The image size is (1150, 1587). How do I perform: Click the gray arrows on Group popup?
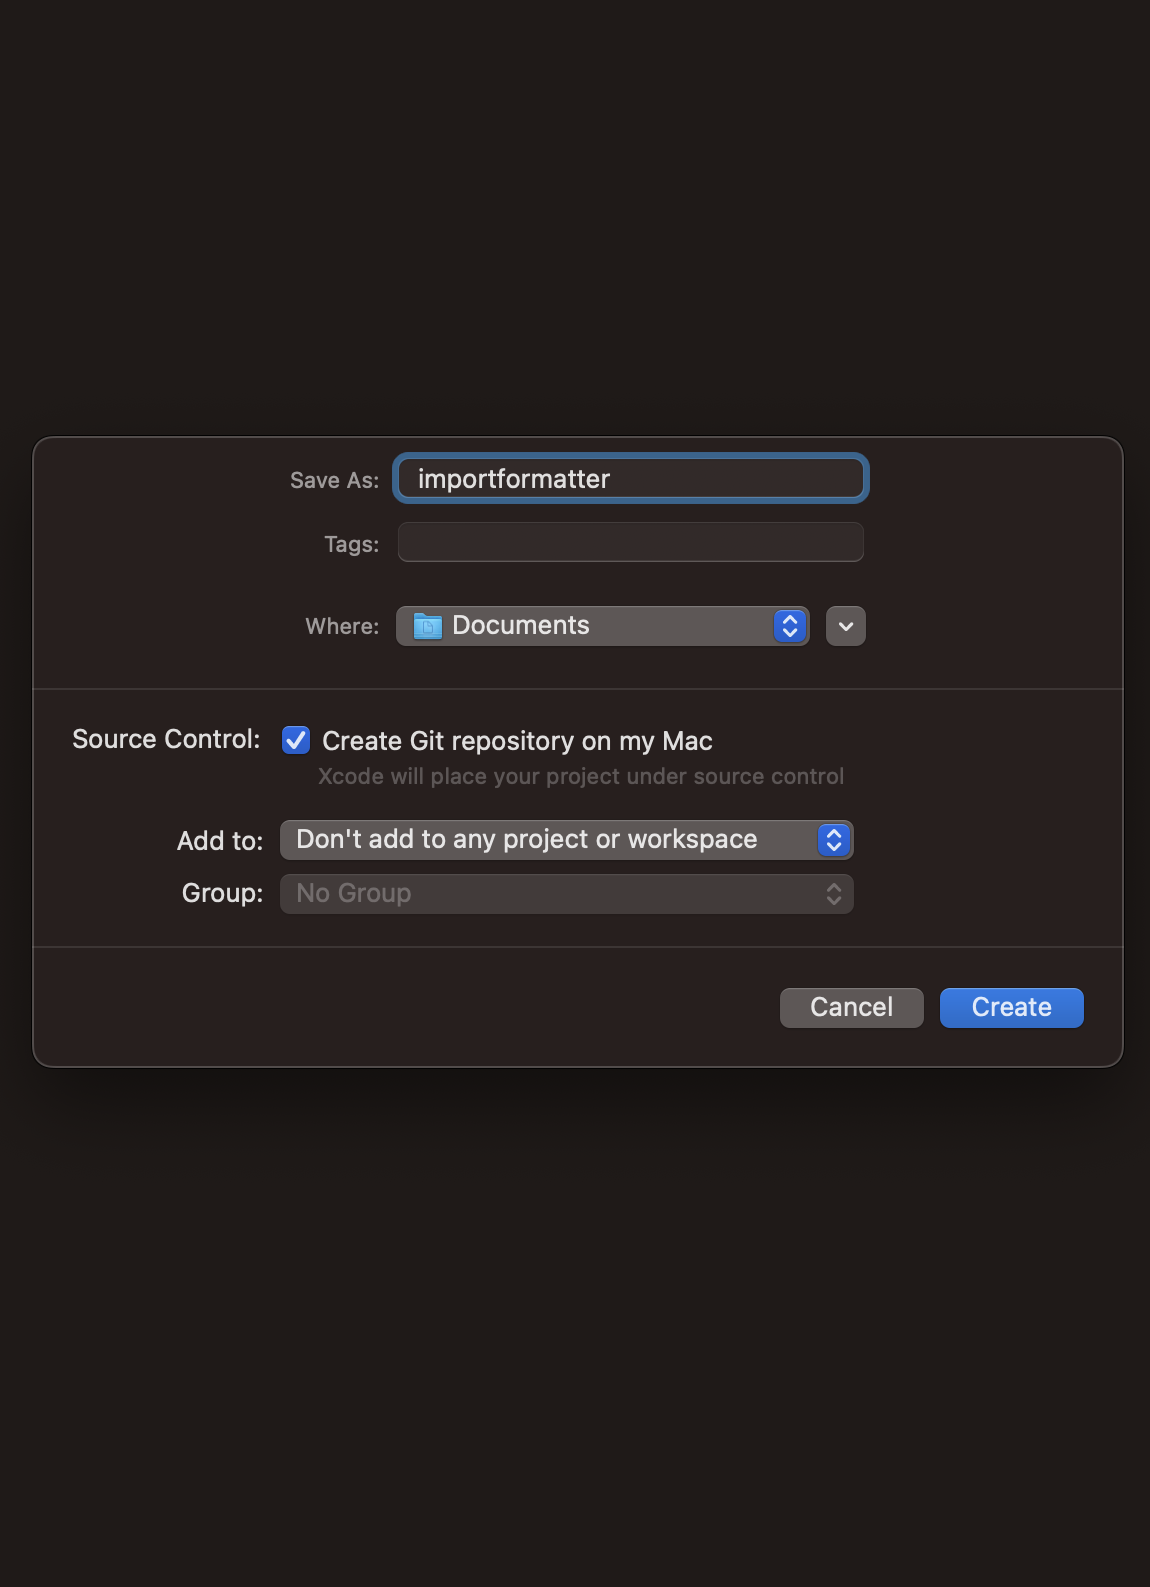(x=834, y=894)
